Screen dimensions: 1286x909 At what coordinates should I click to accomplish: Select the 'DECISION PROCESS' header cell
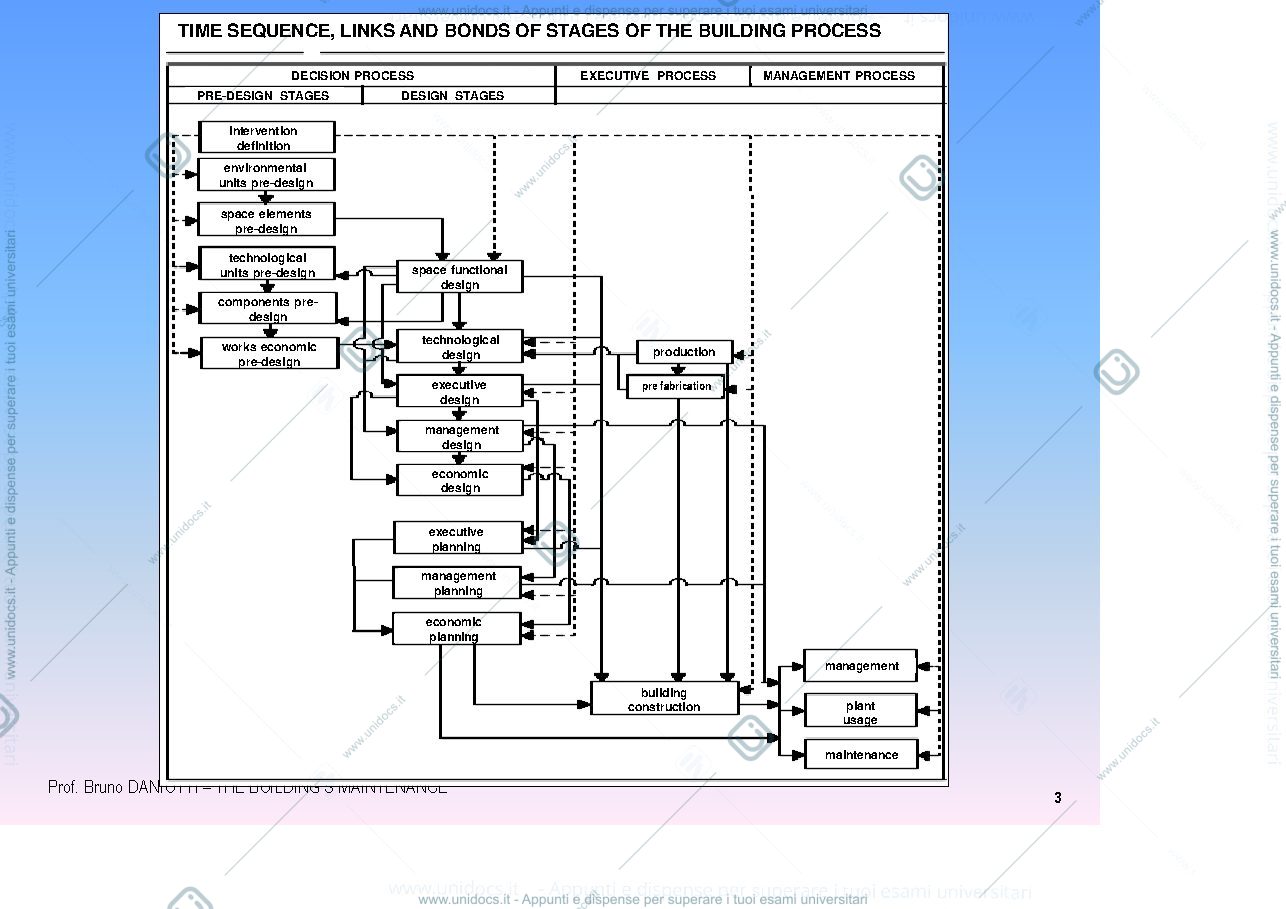point(362,76)
